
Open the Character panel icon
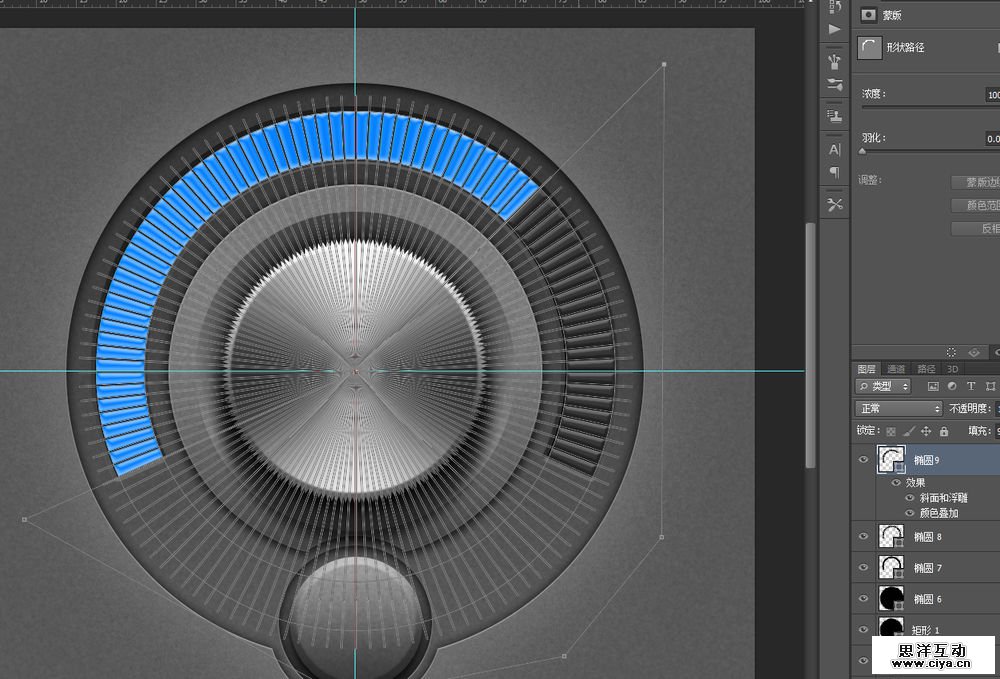pyautogui.click(x=835, y=149)
